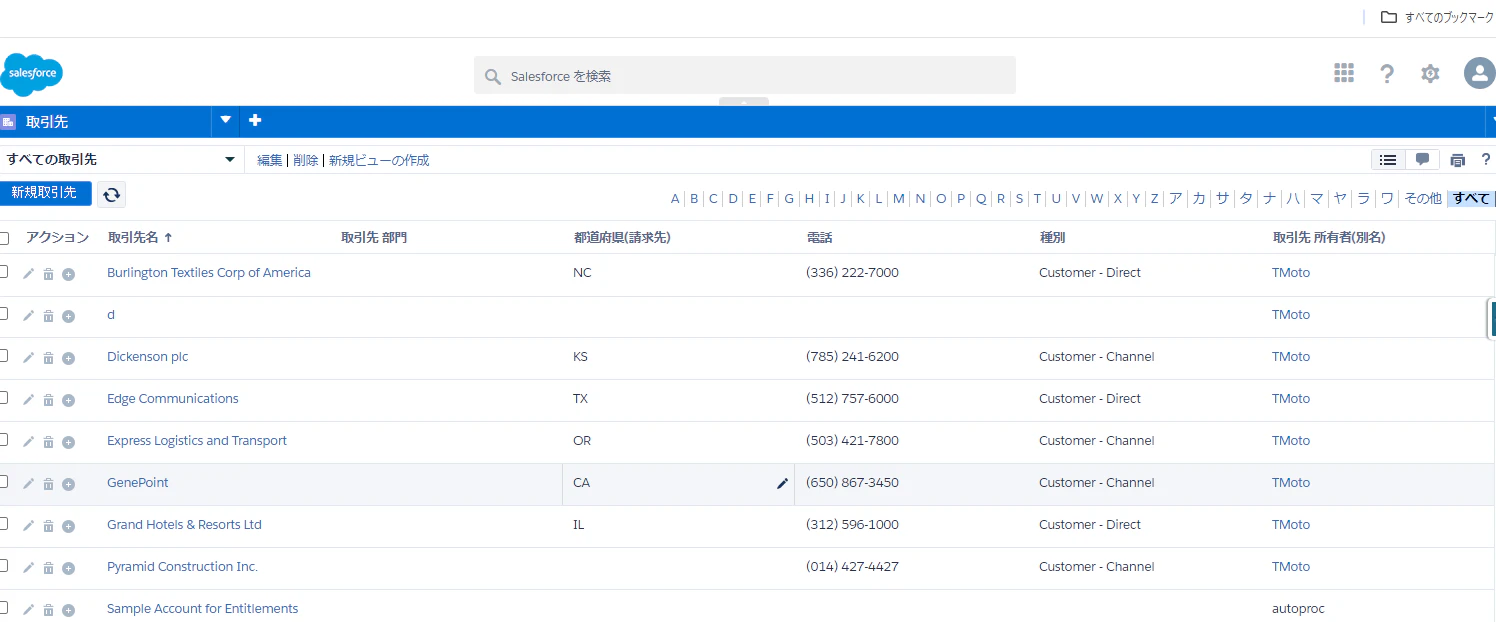Open the Chatter feed view icon

[1422, 160]
